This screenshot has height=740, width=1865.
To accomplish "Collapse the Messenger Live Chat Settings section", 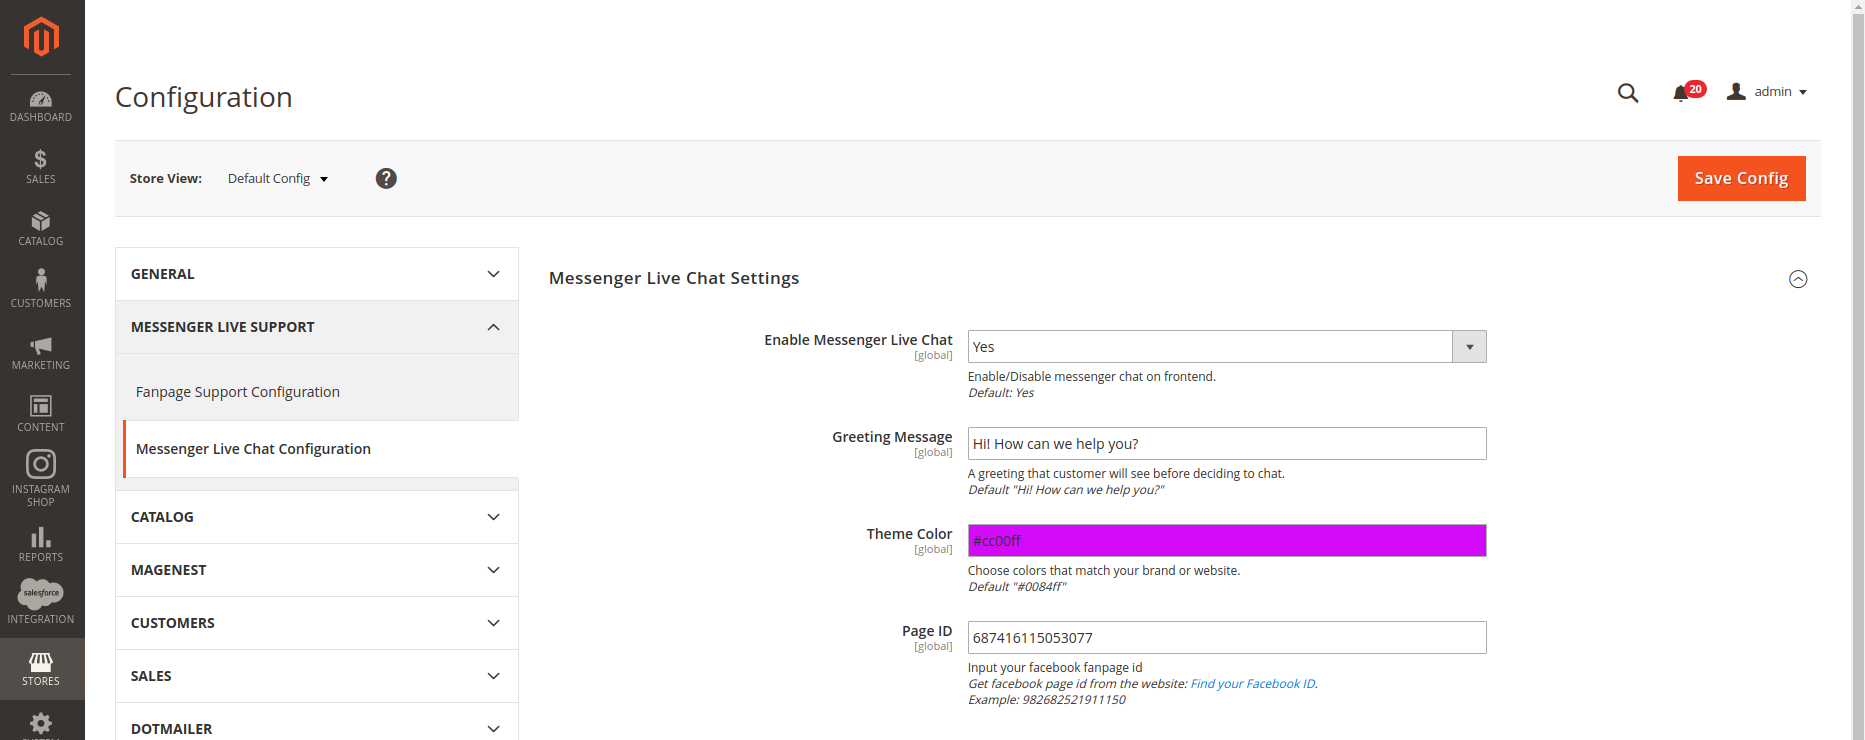I will (x=1797, y=279).
